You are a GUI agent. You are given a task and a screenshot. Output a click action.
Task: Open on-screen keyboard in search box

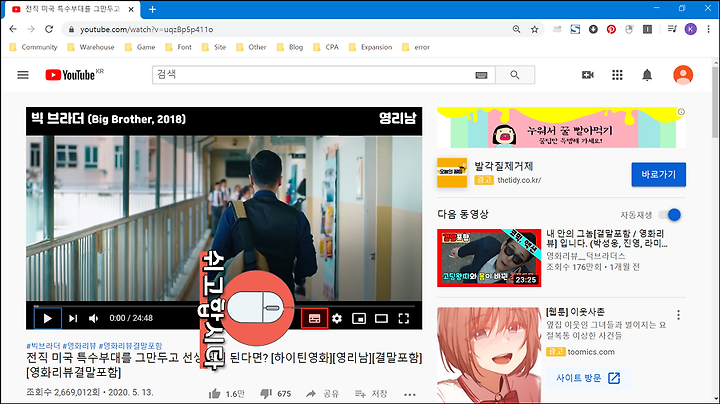(481, 75)
